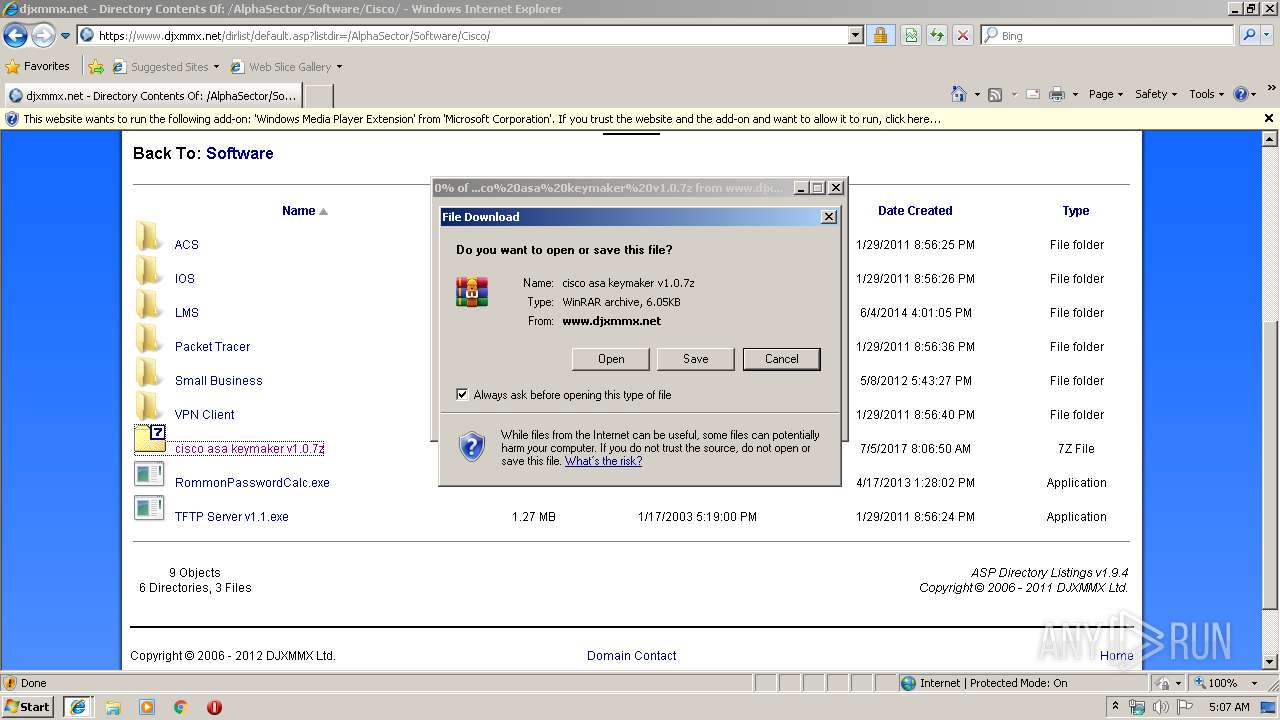
Task: Open the Small Business folder link
Action: 218,381
